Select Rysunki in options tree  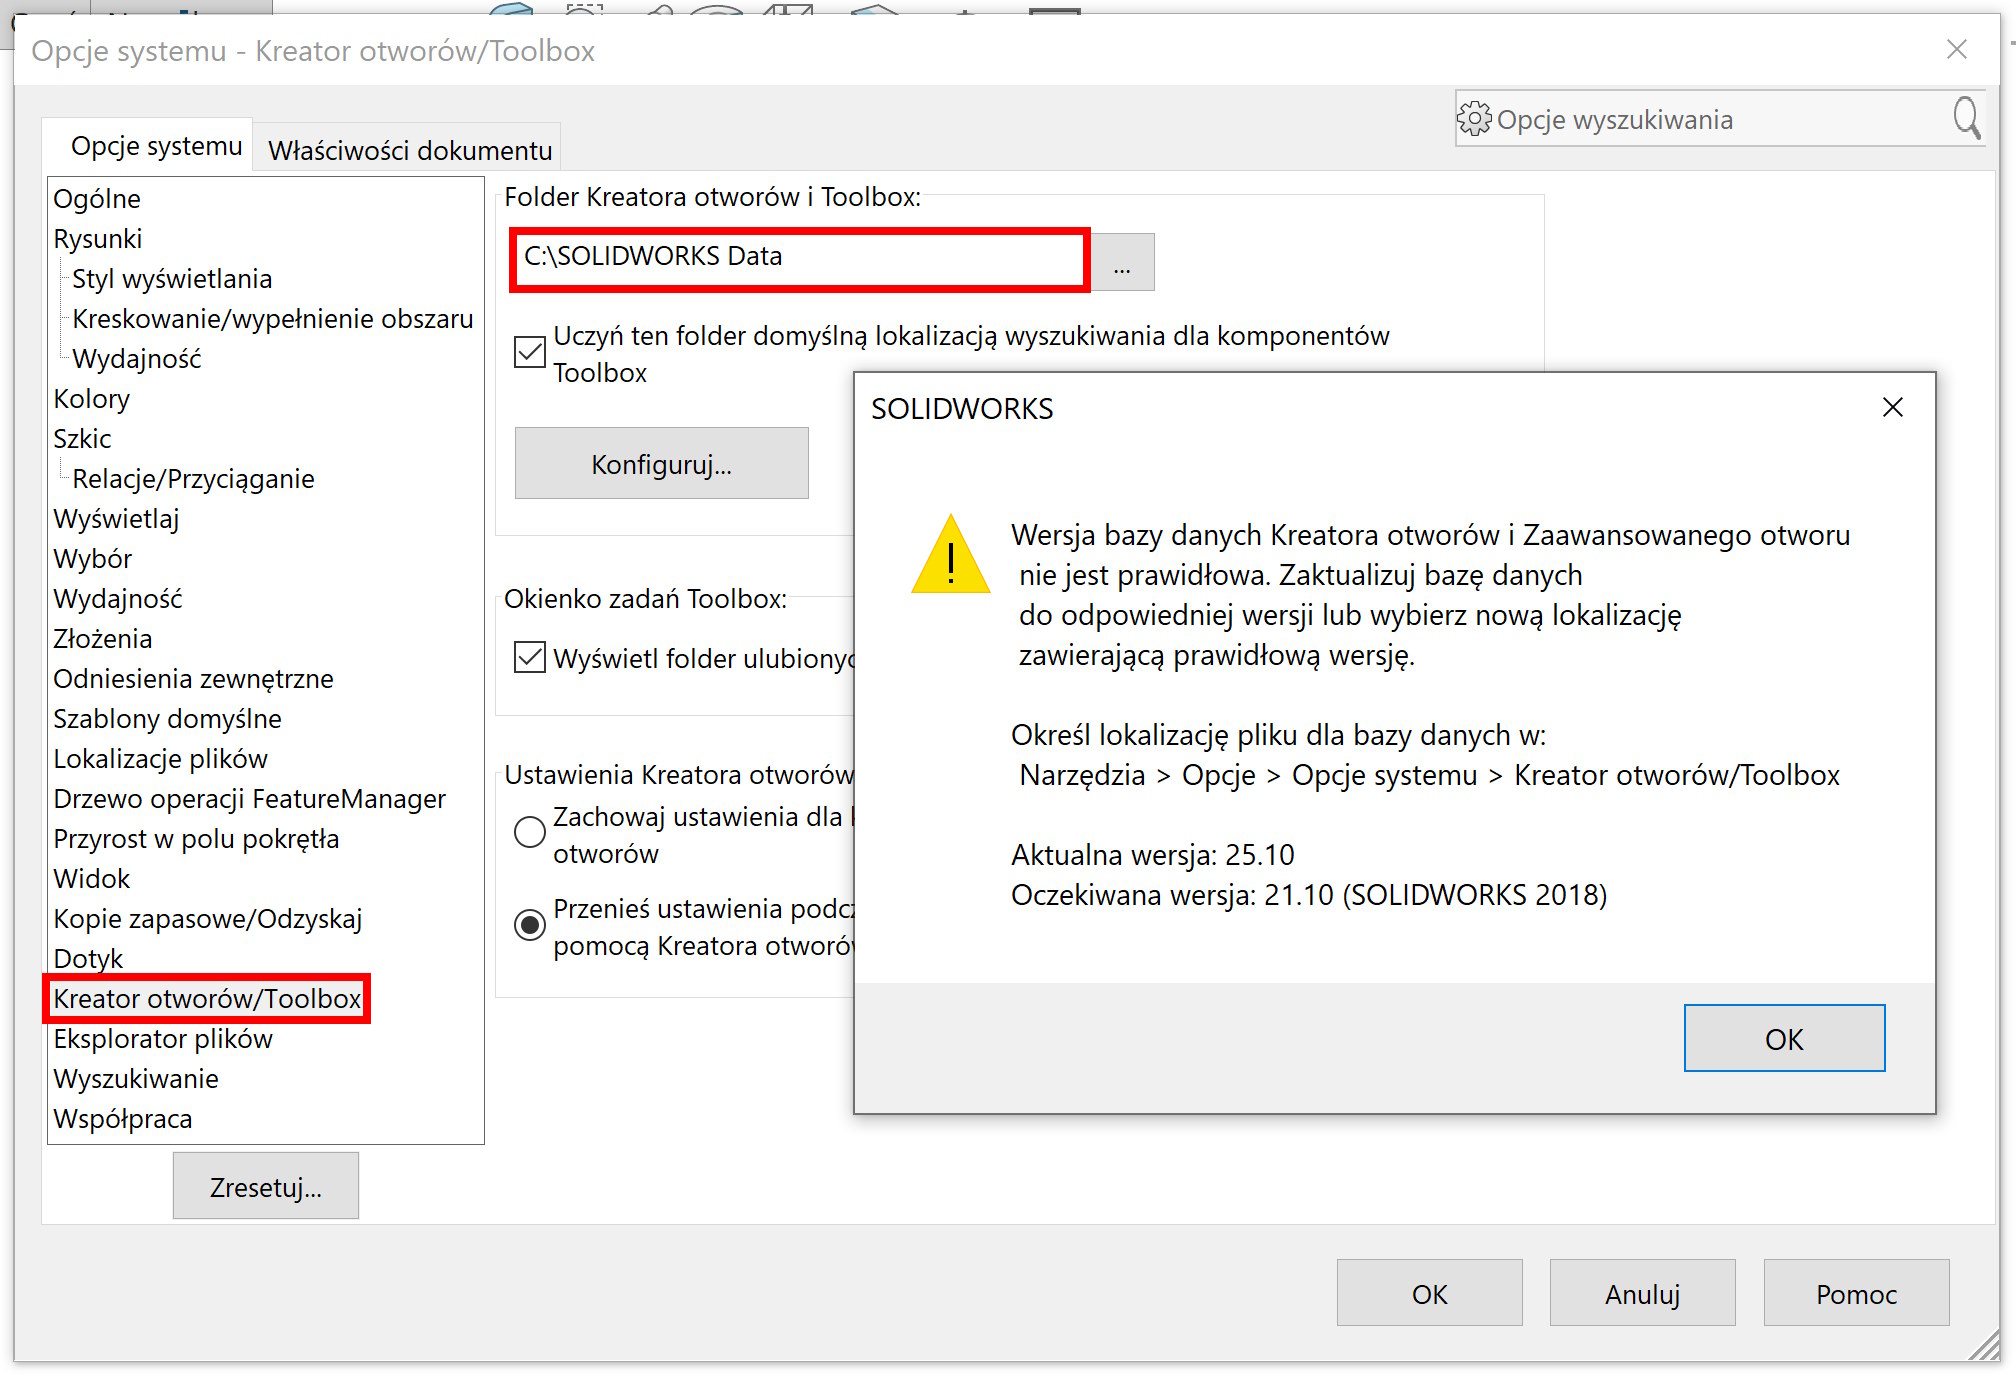(98, 239)
